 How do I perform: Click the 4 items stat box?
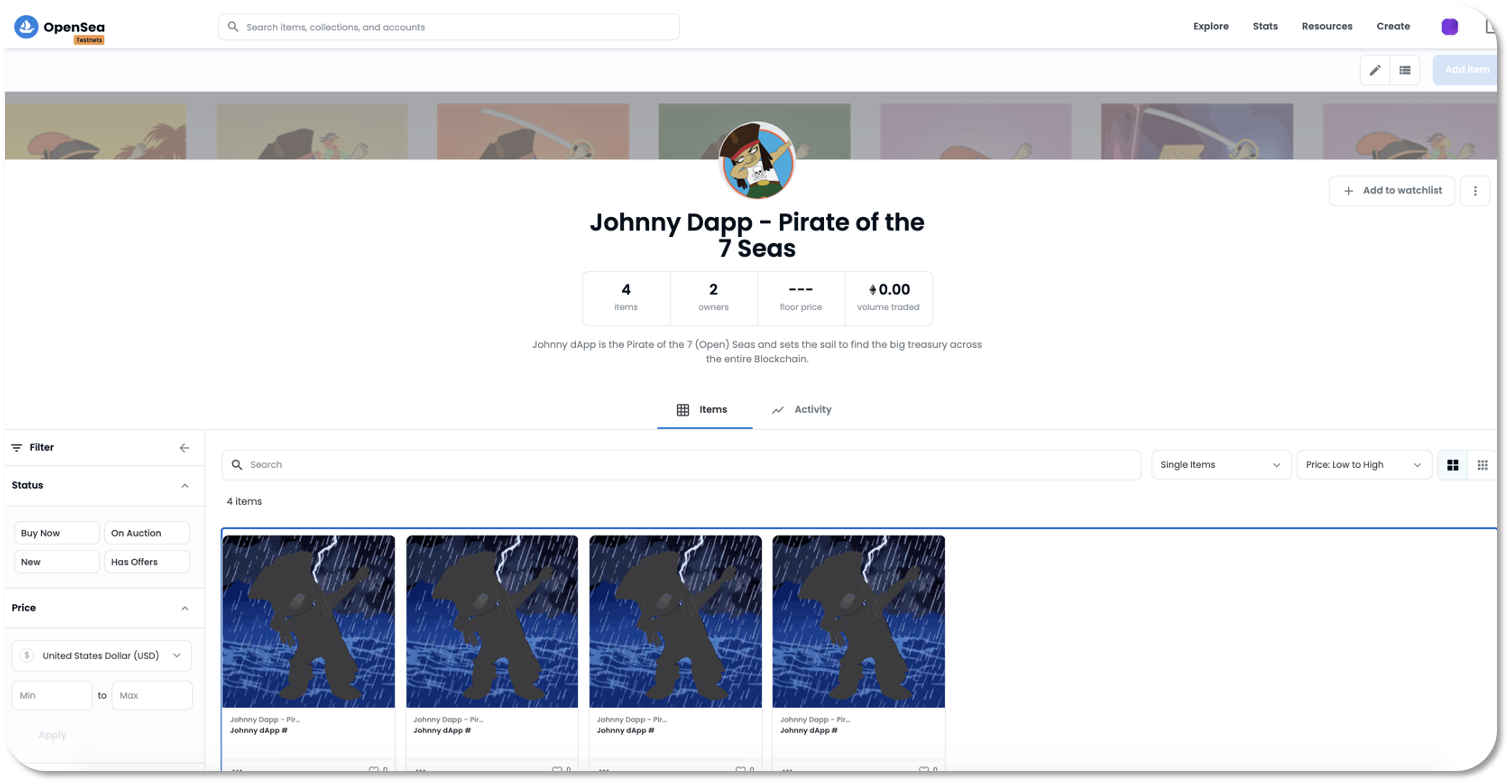(x=626, y=298)
